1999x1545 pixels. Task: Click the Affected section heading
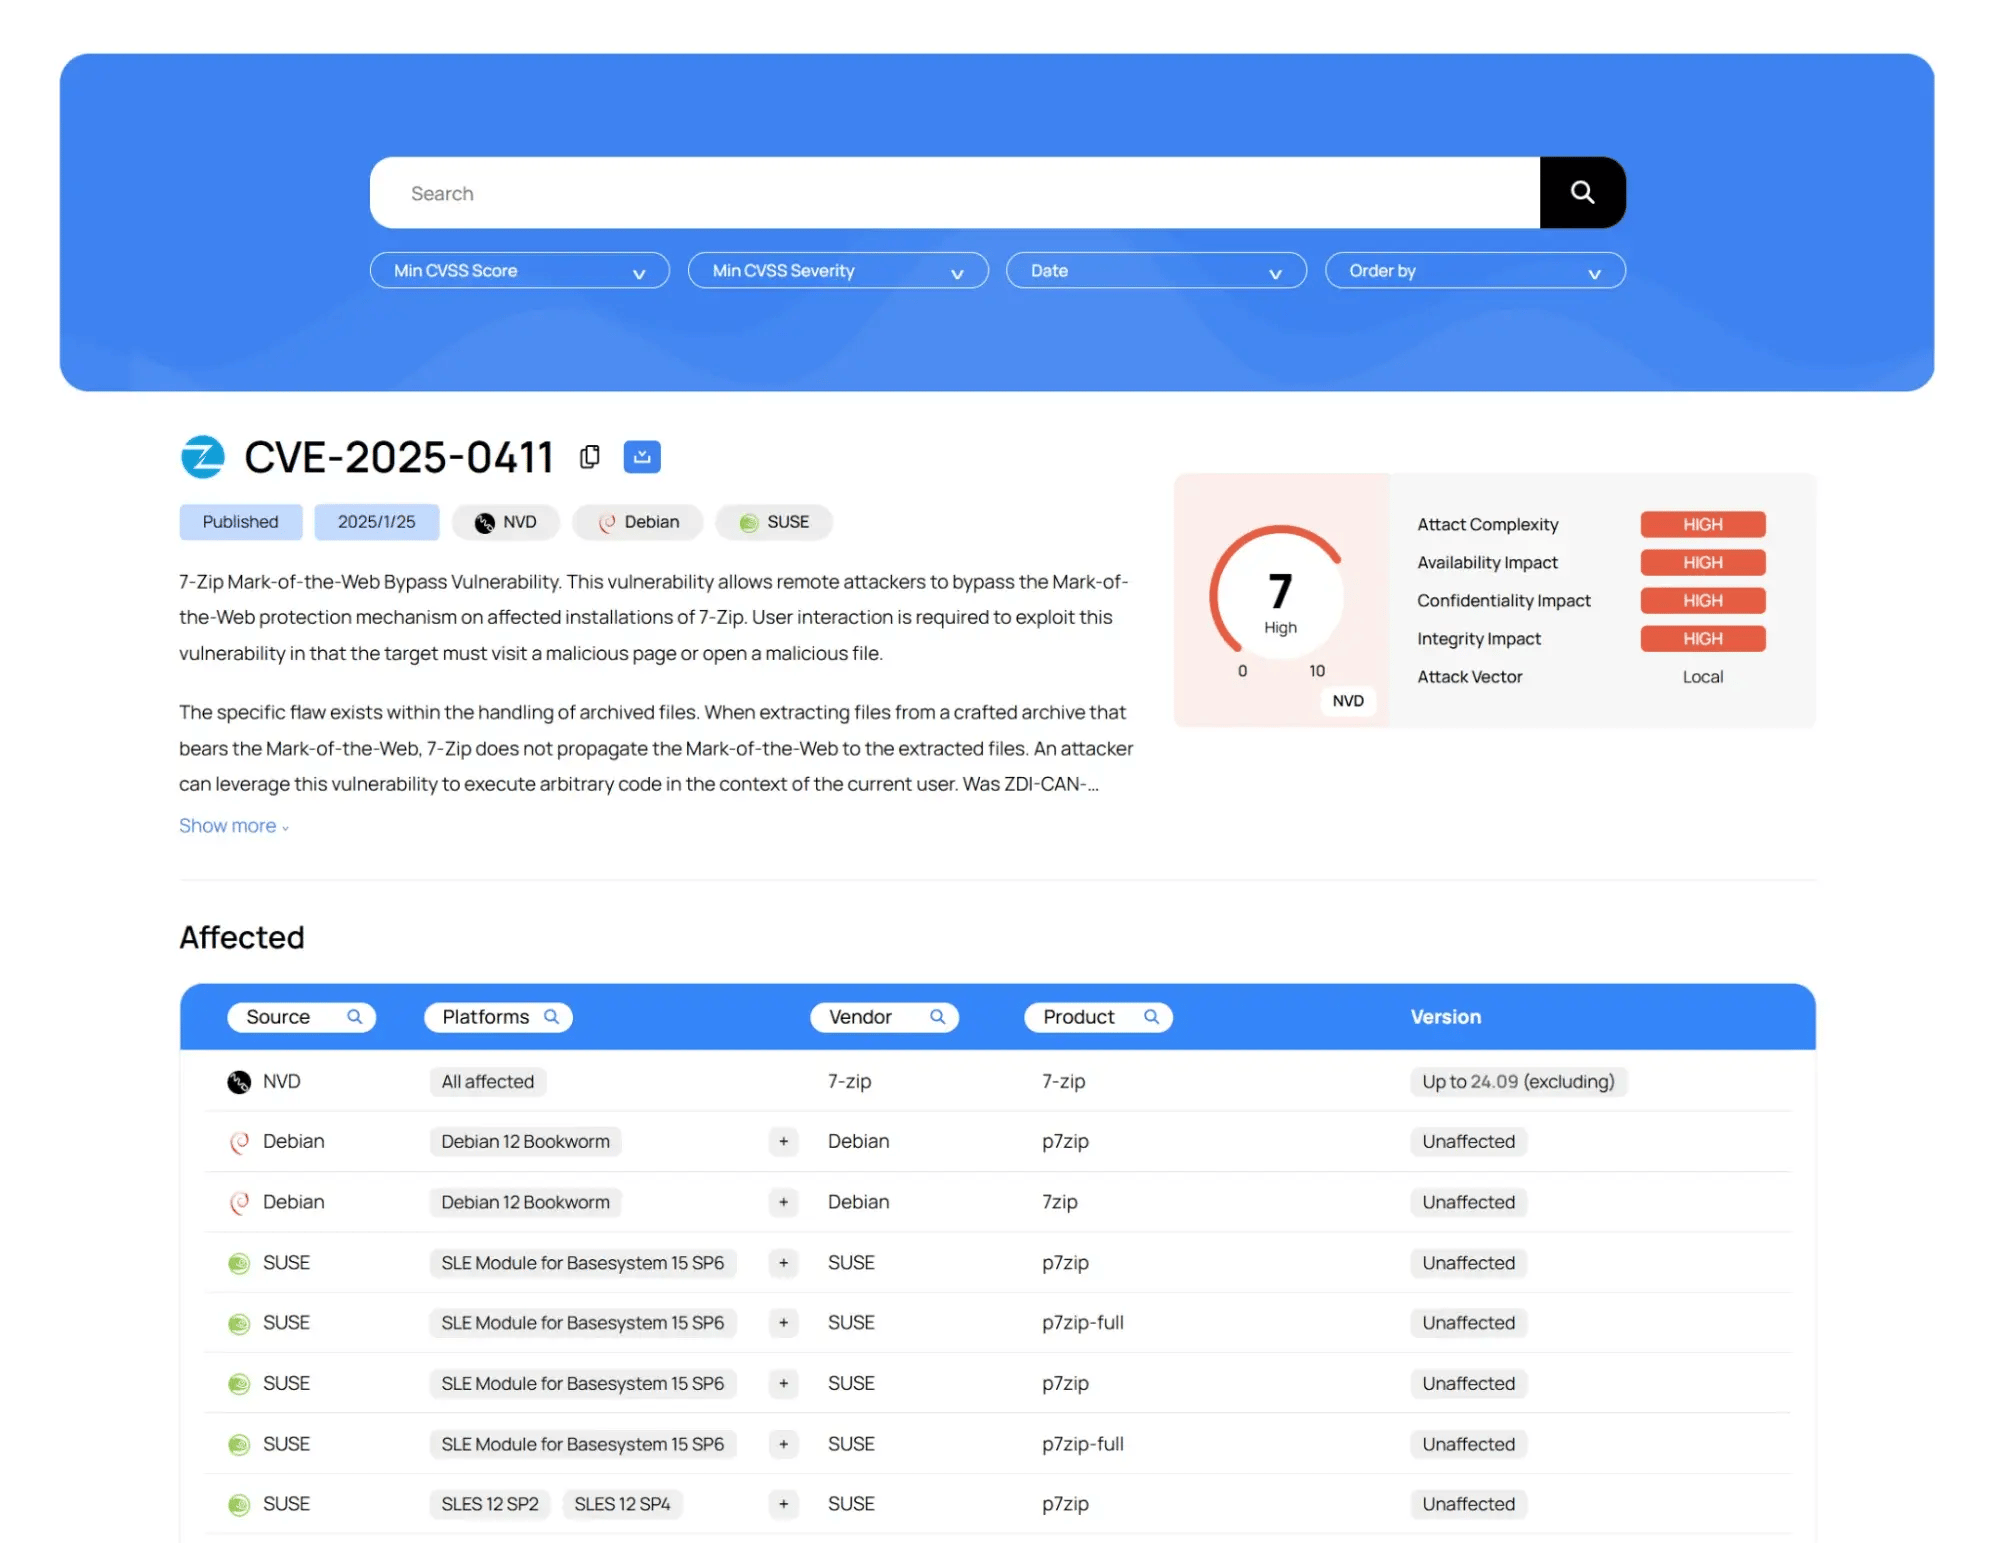coord(242,937)
